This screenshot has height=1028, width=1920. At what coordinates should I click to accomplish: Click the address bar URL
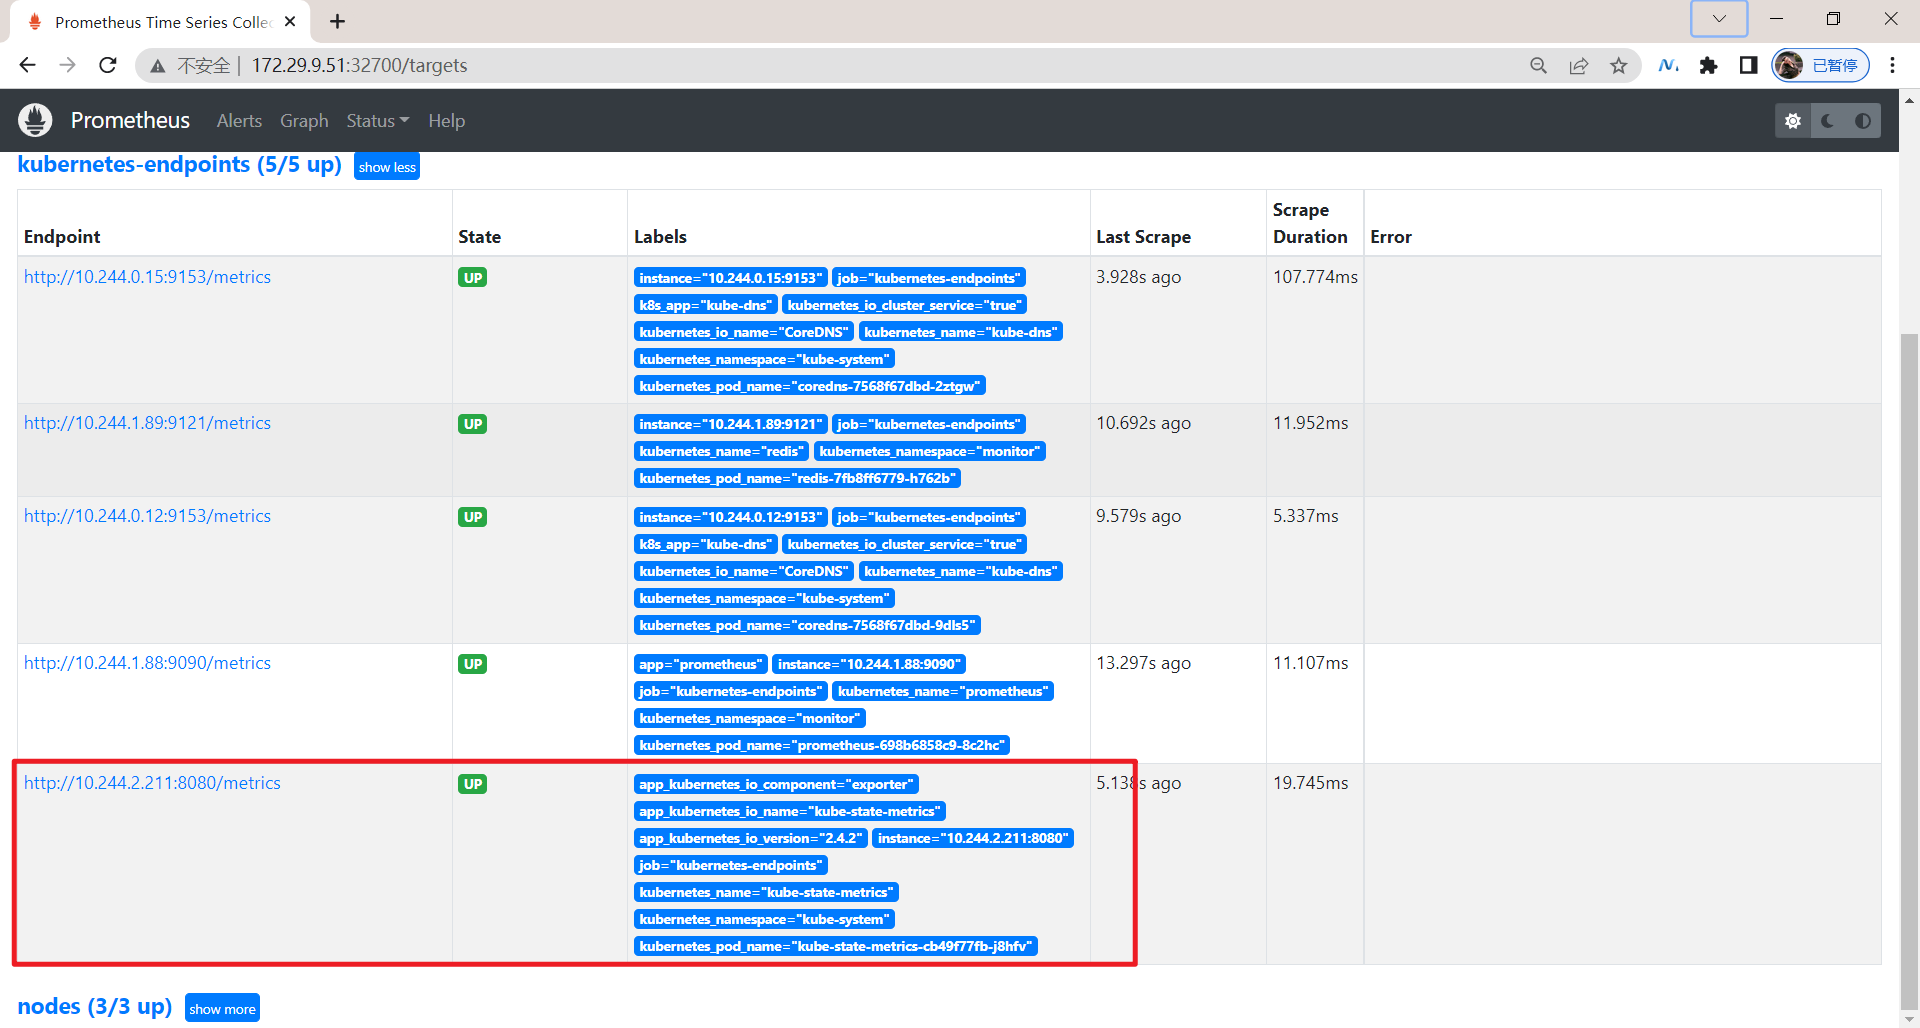[x=359, y=65]
